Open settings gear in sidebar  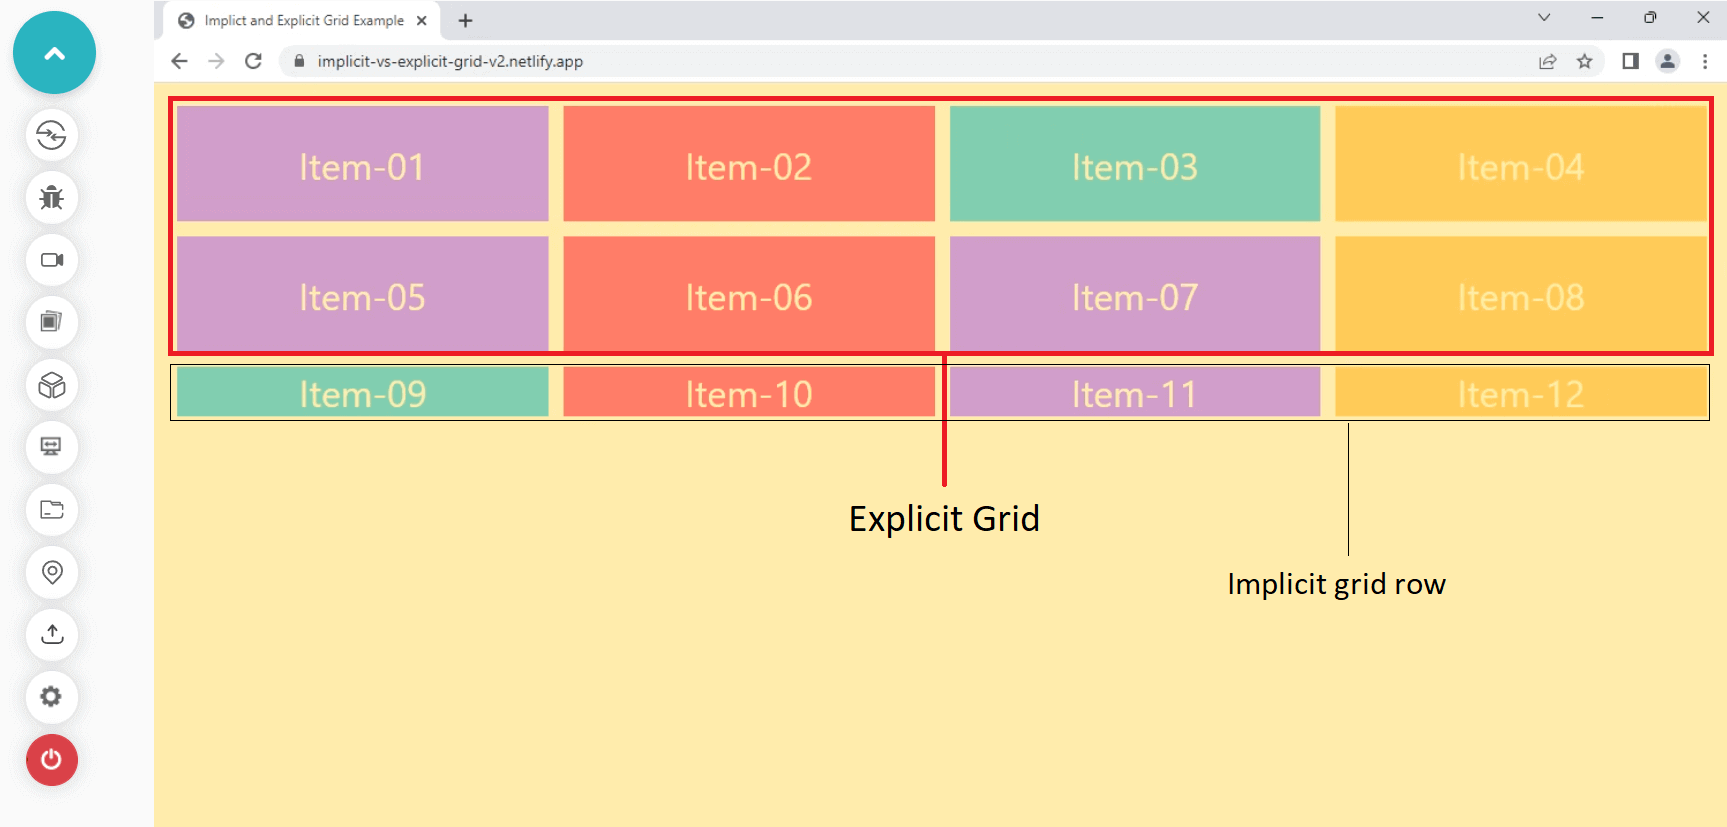coord(52,697)
